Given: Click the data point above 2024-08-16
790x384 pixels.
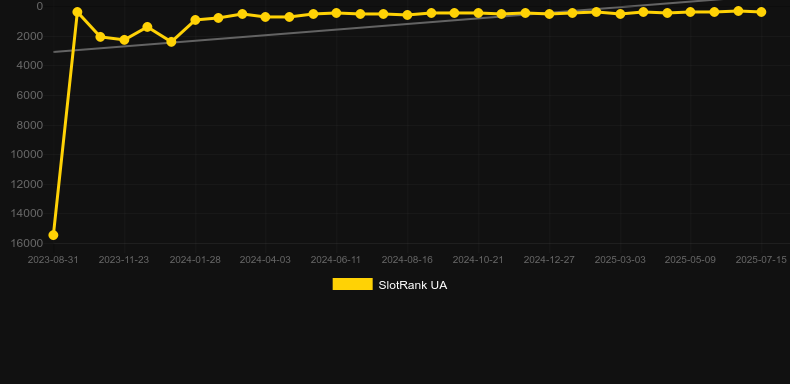Looking at the screenshot, I should (x=408, y=15).
